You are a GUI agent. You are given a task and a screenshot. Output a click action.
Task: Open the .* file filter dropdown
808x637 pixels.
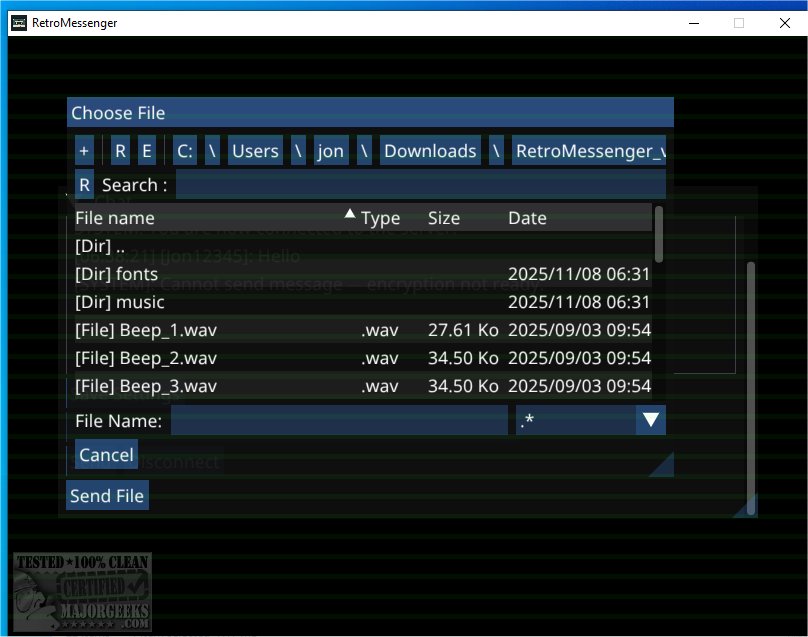pos(591,420)
